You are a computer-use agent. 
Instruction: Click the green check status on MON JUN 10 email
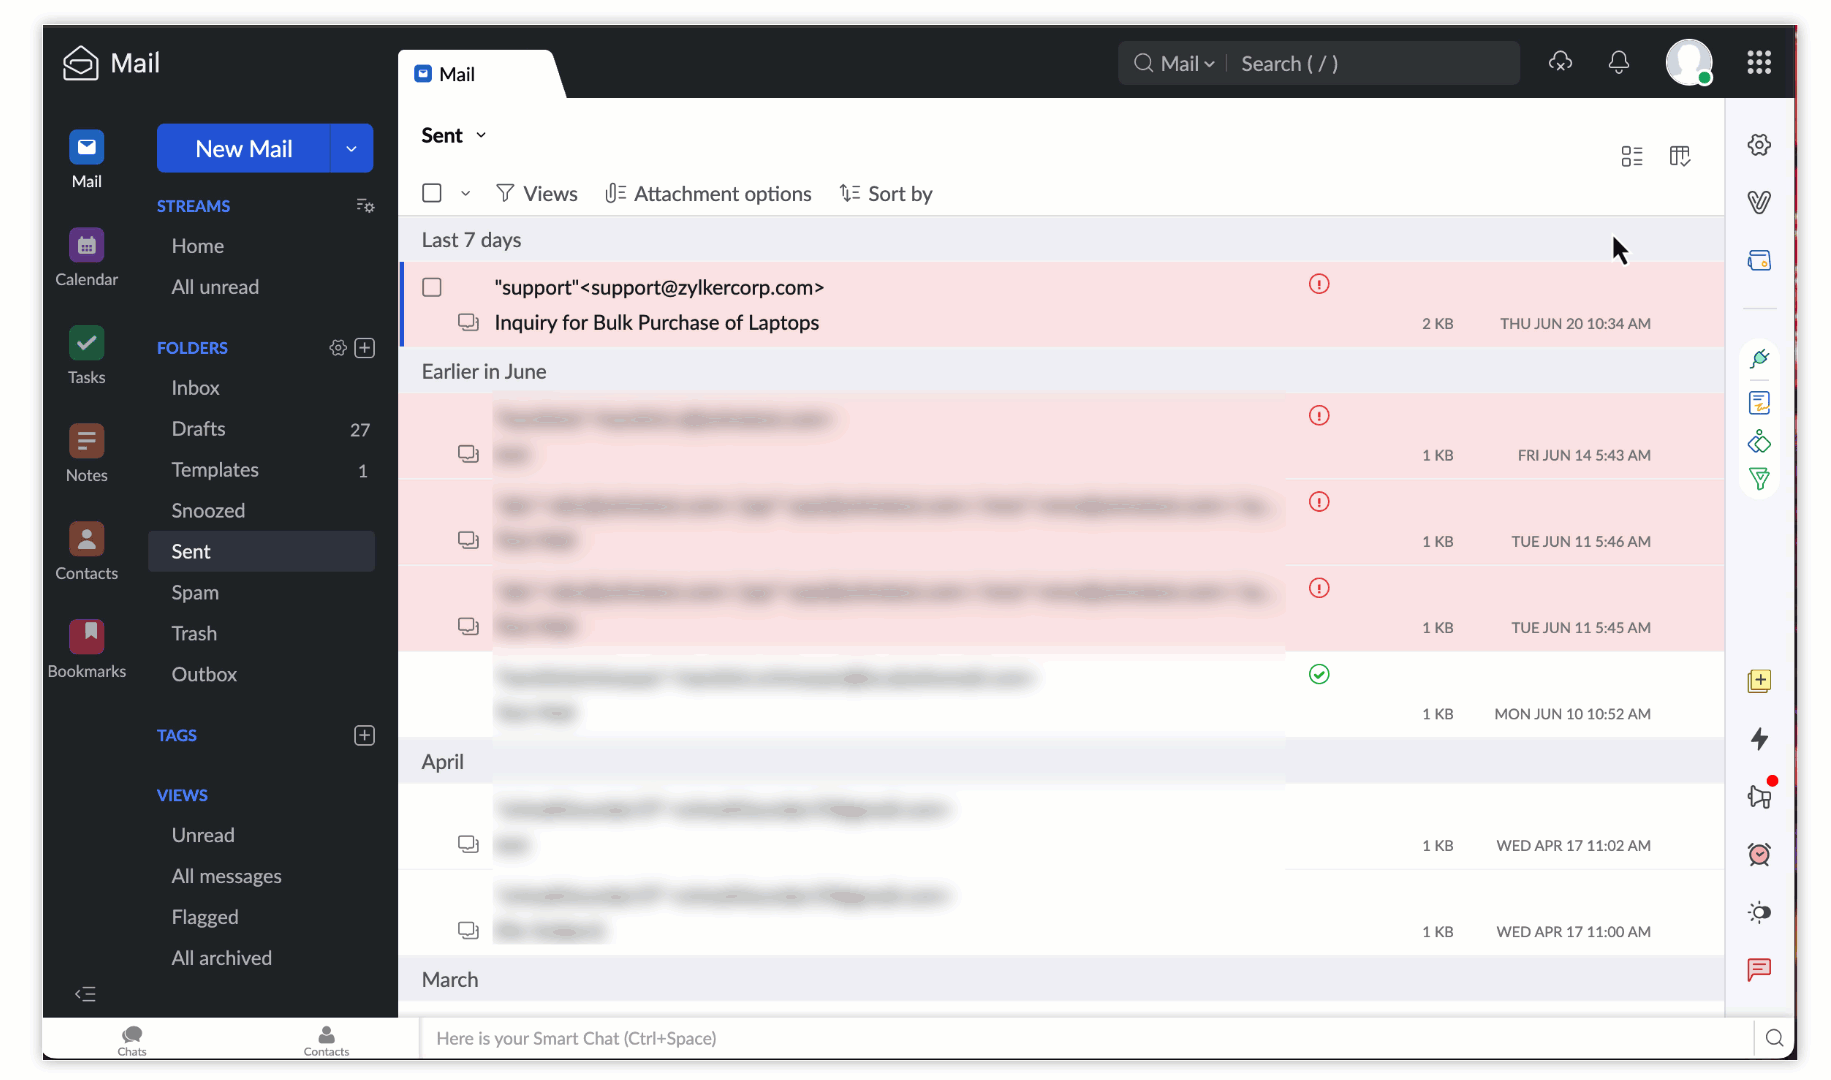[1319, 674]
